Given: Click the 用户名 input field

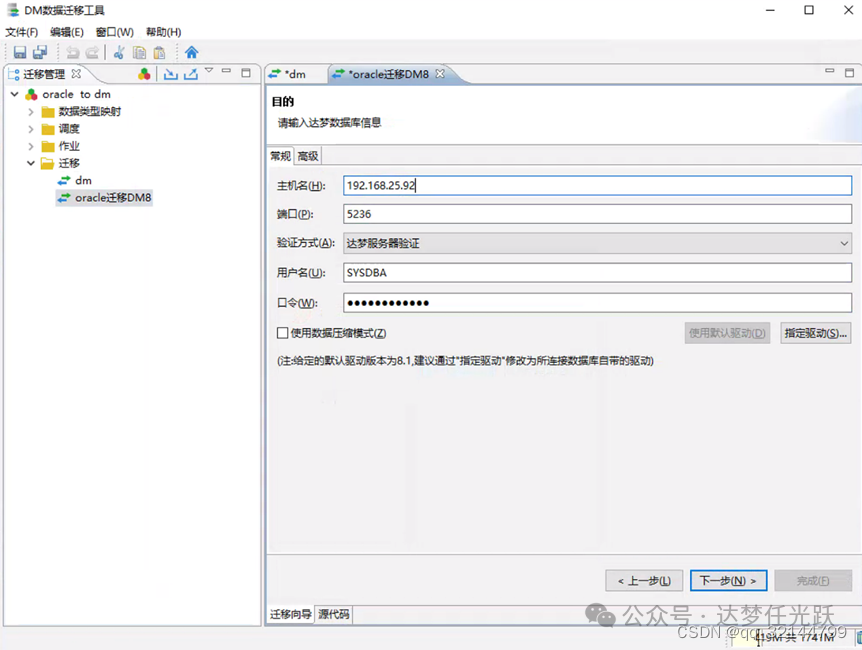Looking at the screenshot, I should point(598,273).
